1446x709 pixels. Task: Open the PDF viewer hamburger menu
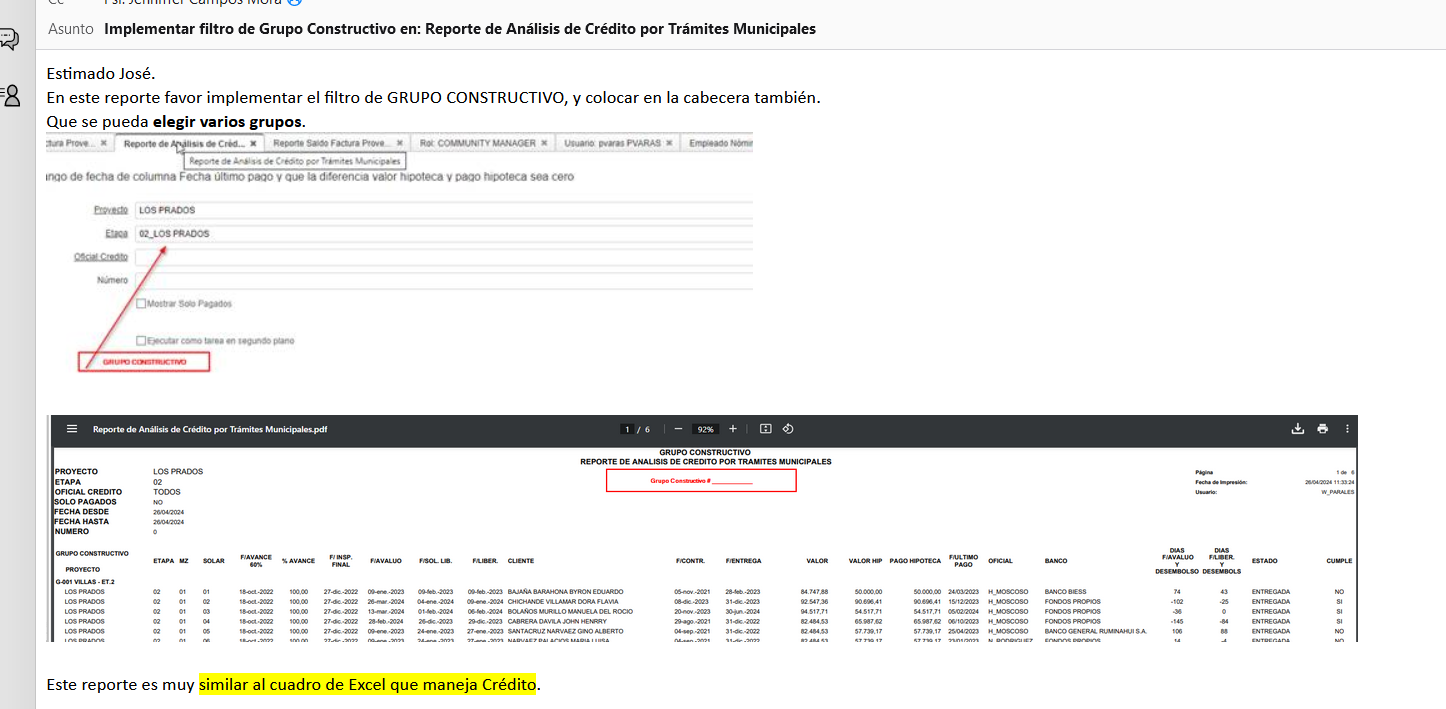coord(72,429)
